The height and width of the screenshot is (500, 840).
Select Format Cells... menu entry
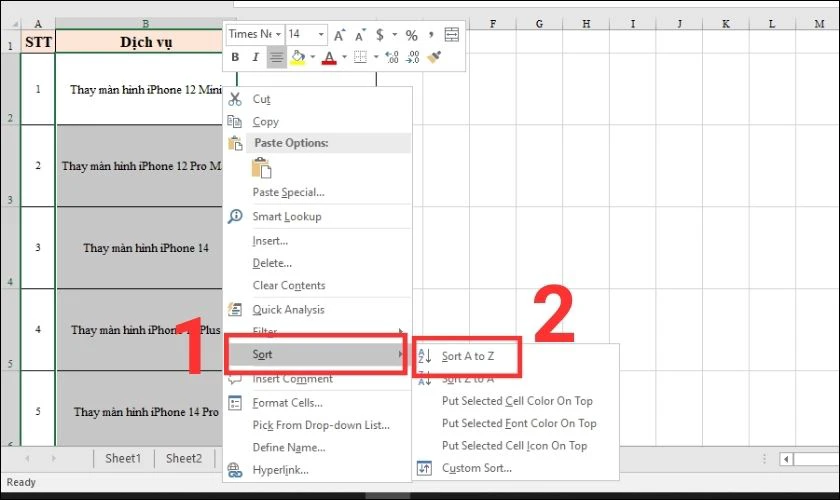coord(318,402)
